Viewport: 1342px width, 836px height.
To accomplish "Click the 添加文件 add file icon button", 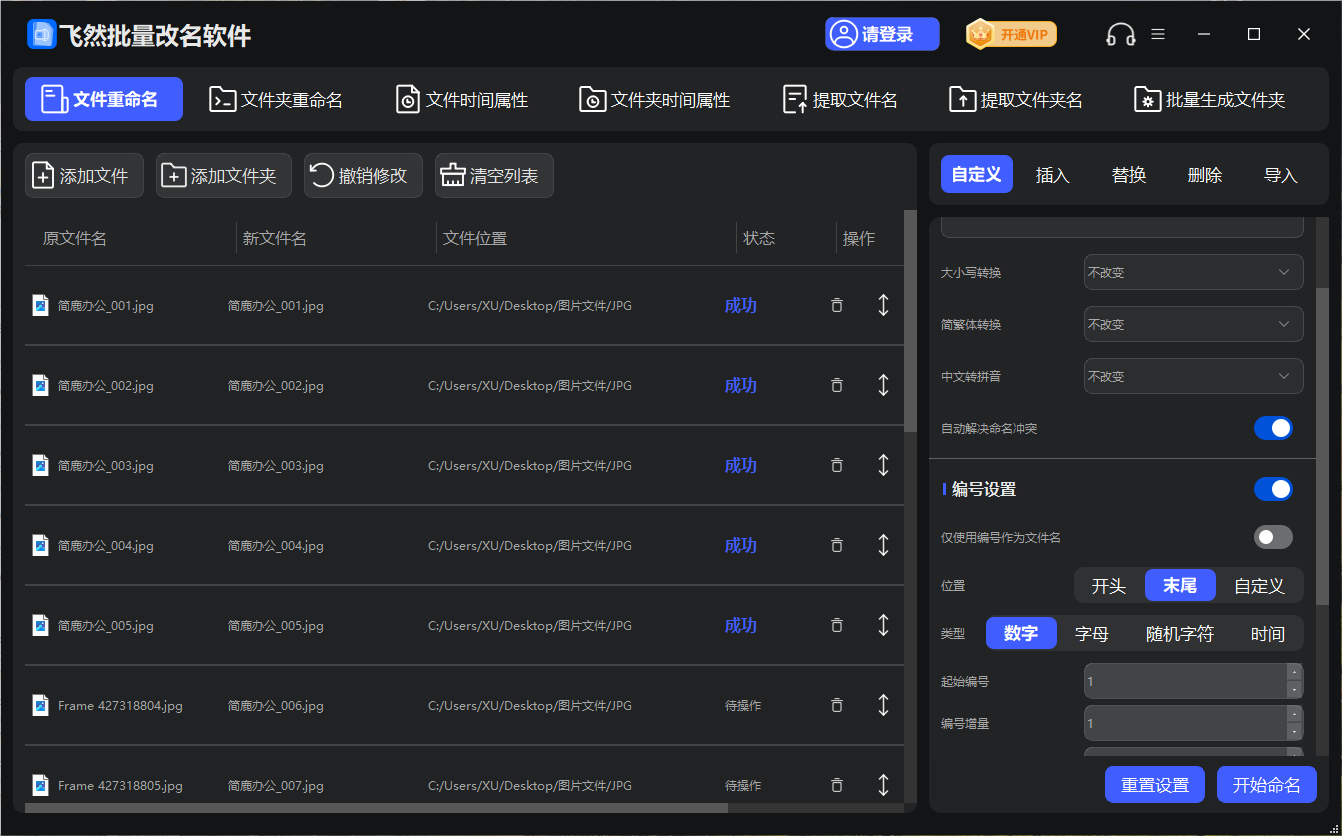I will tap(84, 176).
